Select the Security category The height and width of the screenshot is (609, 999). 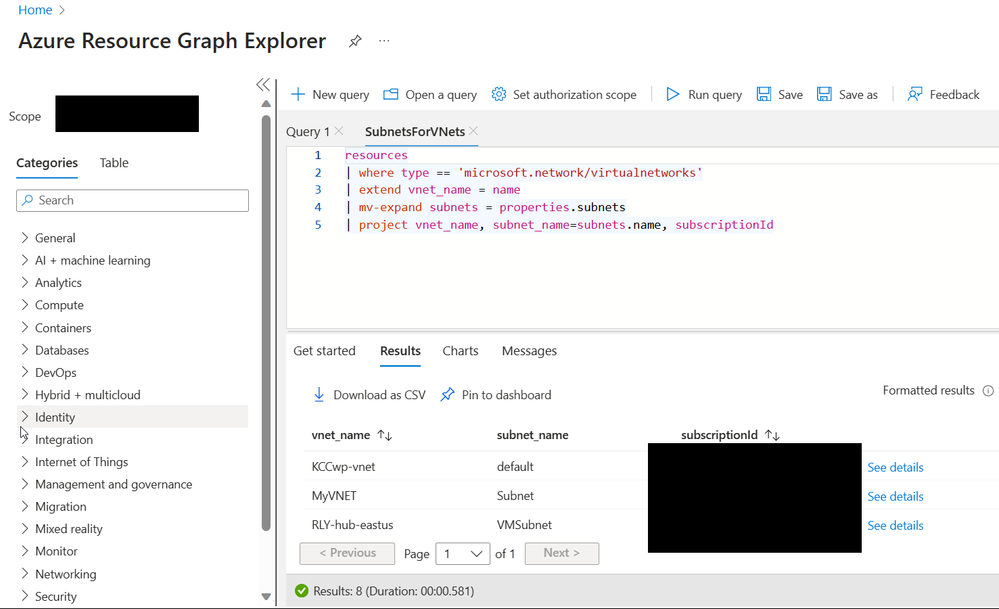click(x=55, y=596)
